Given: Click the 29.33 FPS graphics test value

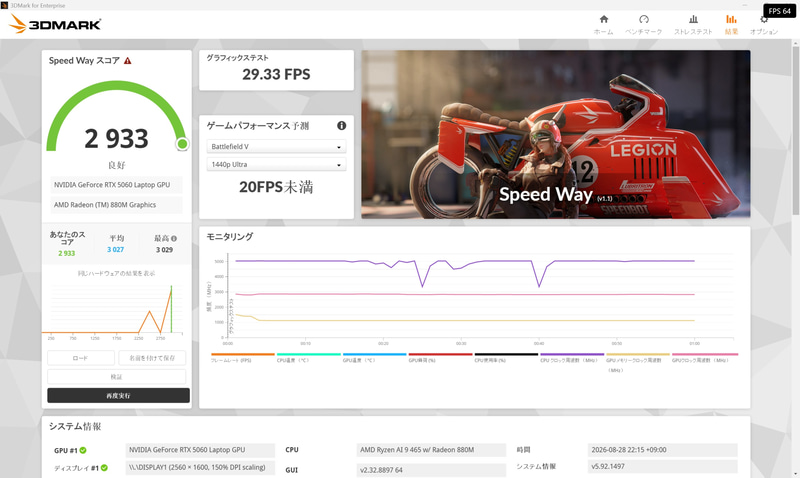Looking at the screenshot, I should pyautogui.click(x=276, y=74).
